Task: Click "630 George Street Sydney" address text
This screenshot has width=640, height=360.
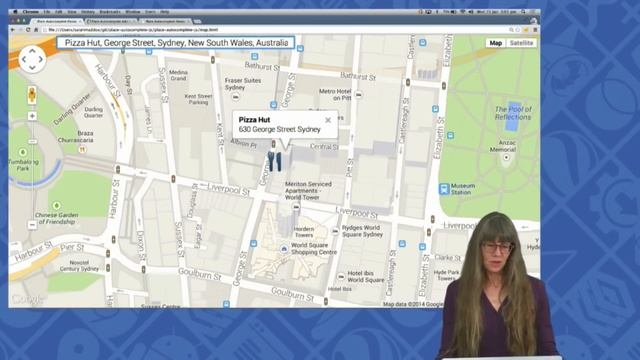Action: pyautogui.click(x=280, y=129)
